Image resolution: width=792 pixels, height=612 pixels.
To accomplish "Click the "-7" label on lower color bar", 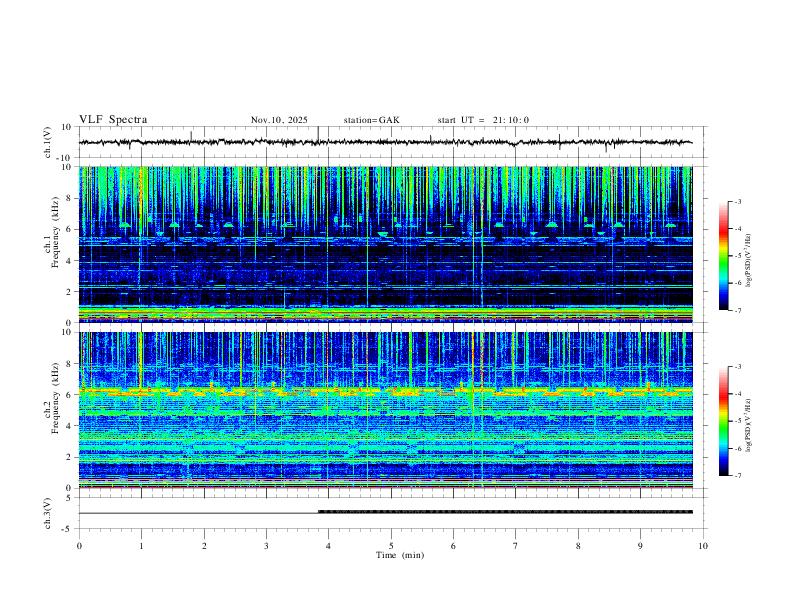I will (738, 476).
